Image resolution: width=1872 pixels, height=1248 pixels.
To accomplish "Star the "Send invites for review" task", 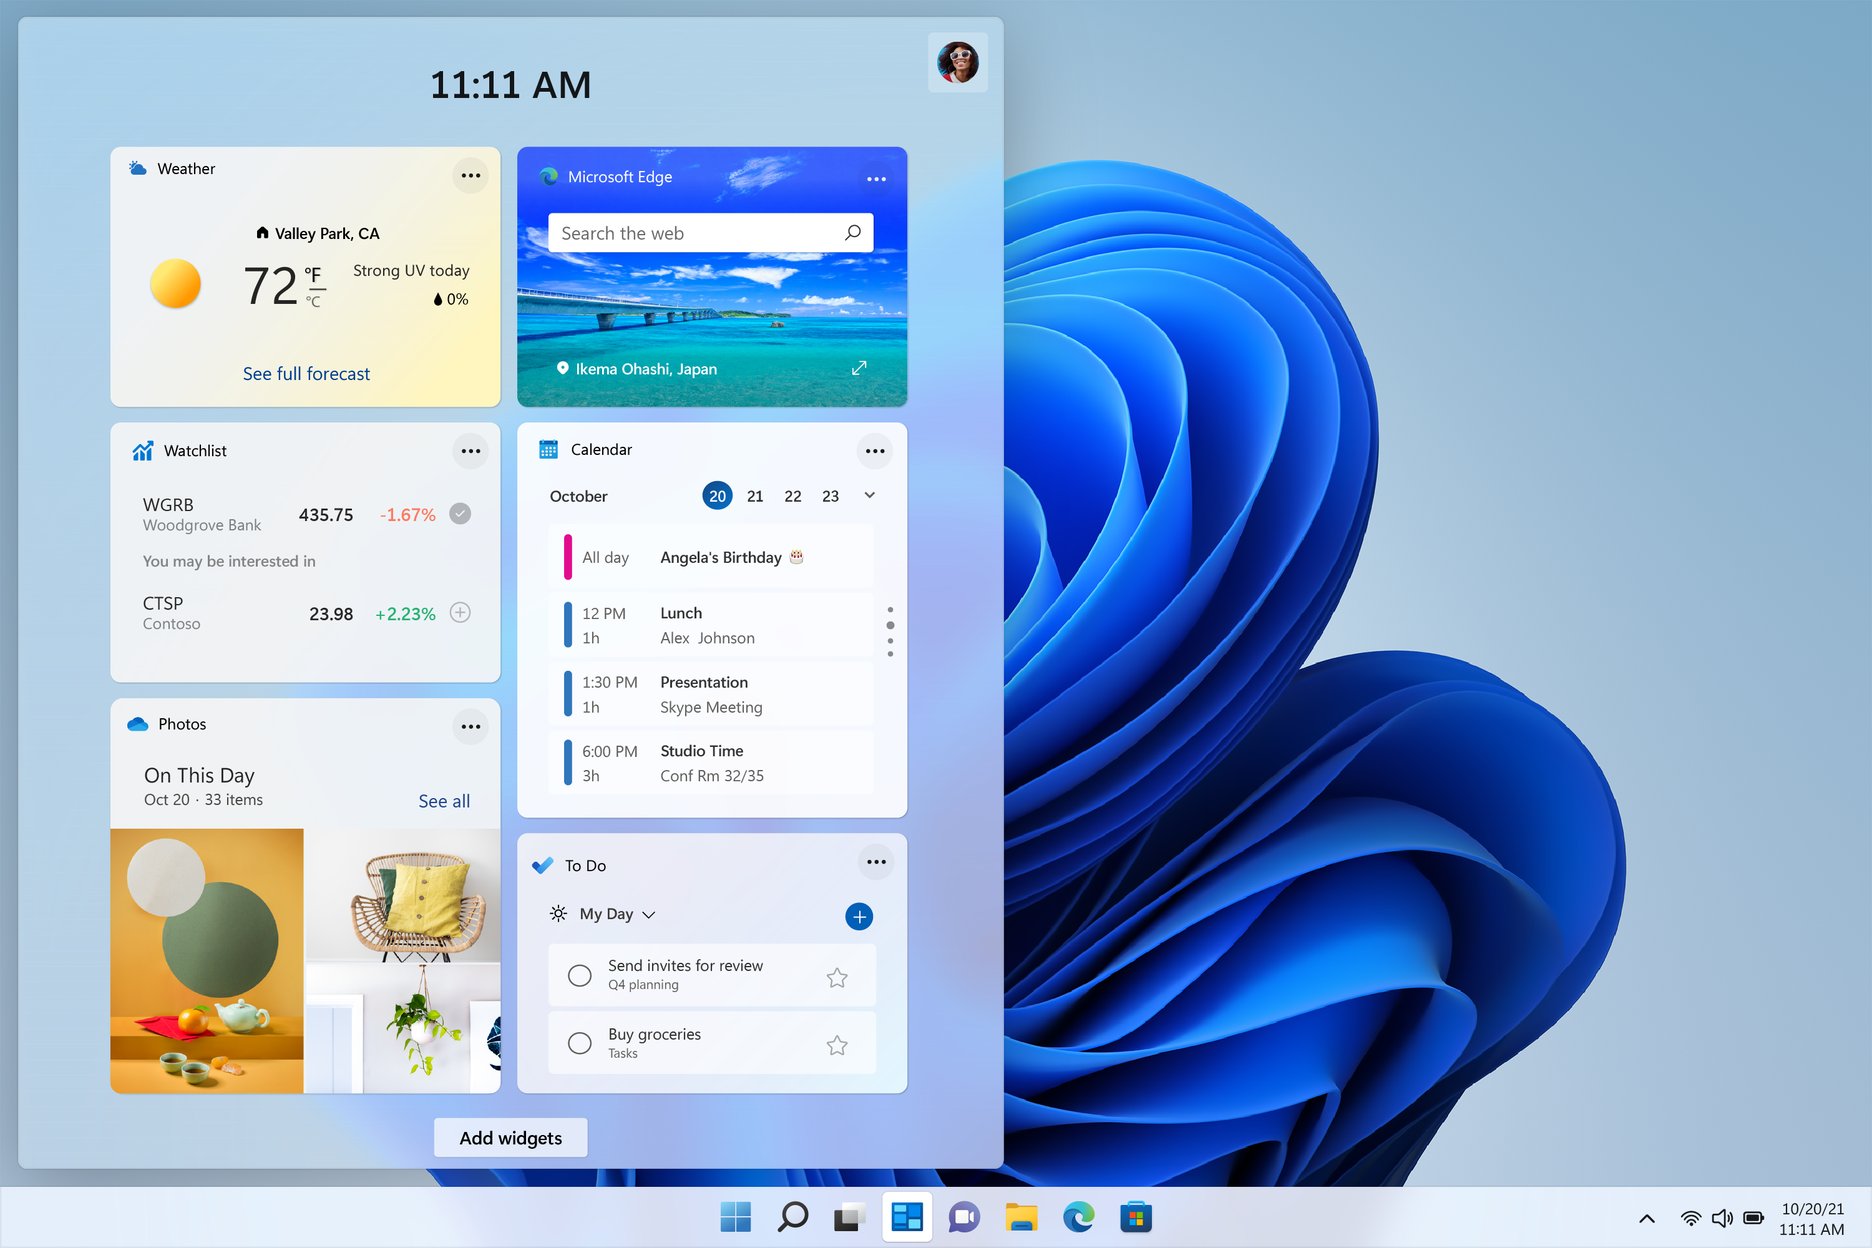I will pos(837,976).
